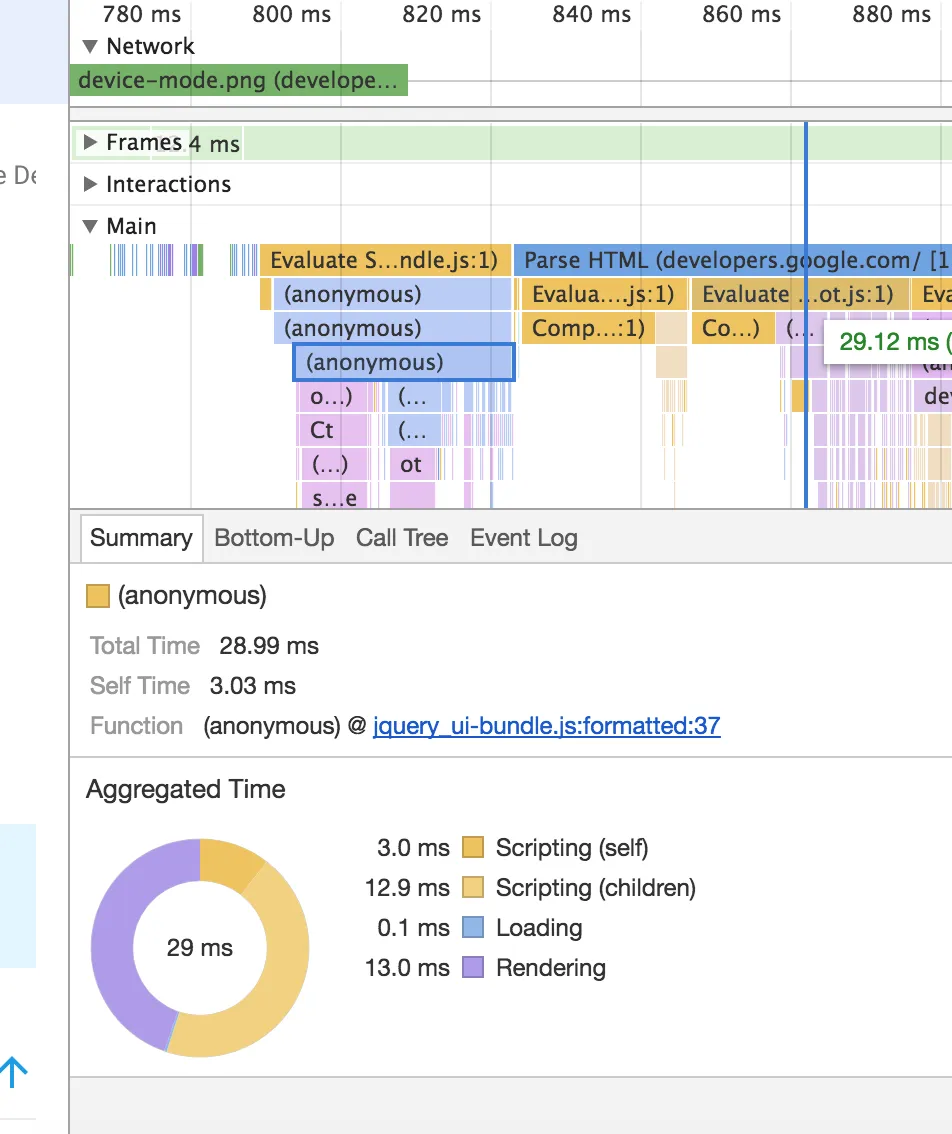Image resolution: width=952 pixels, height=1134 pixels.
Task: Click the Loading legend color swatch
Action: 473,928
